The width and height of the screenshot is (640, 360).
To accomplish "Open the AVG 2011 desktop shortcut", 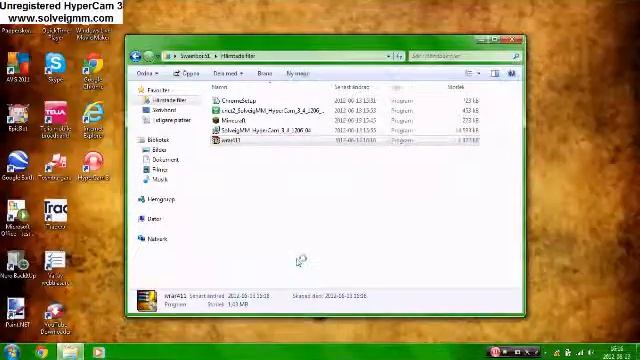I will tap(18, 67).
